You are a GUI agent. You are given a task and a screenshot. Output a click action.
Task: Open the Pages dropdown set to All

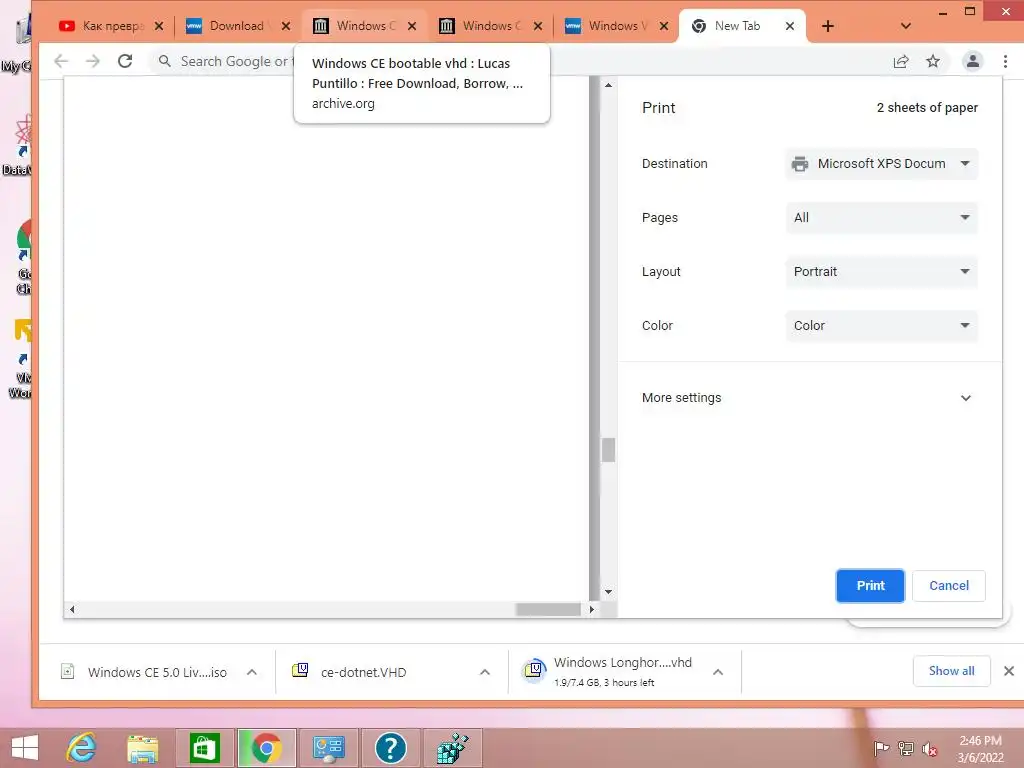(882, 217)
